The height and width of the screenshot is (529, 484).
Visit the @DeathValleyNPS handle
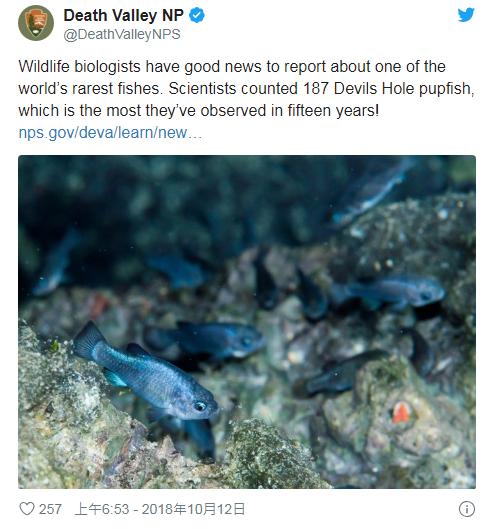pyautogui.click(x=122, y=34)
